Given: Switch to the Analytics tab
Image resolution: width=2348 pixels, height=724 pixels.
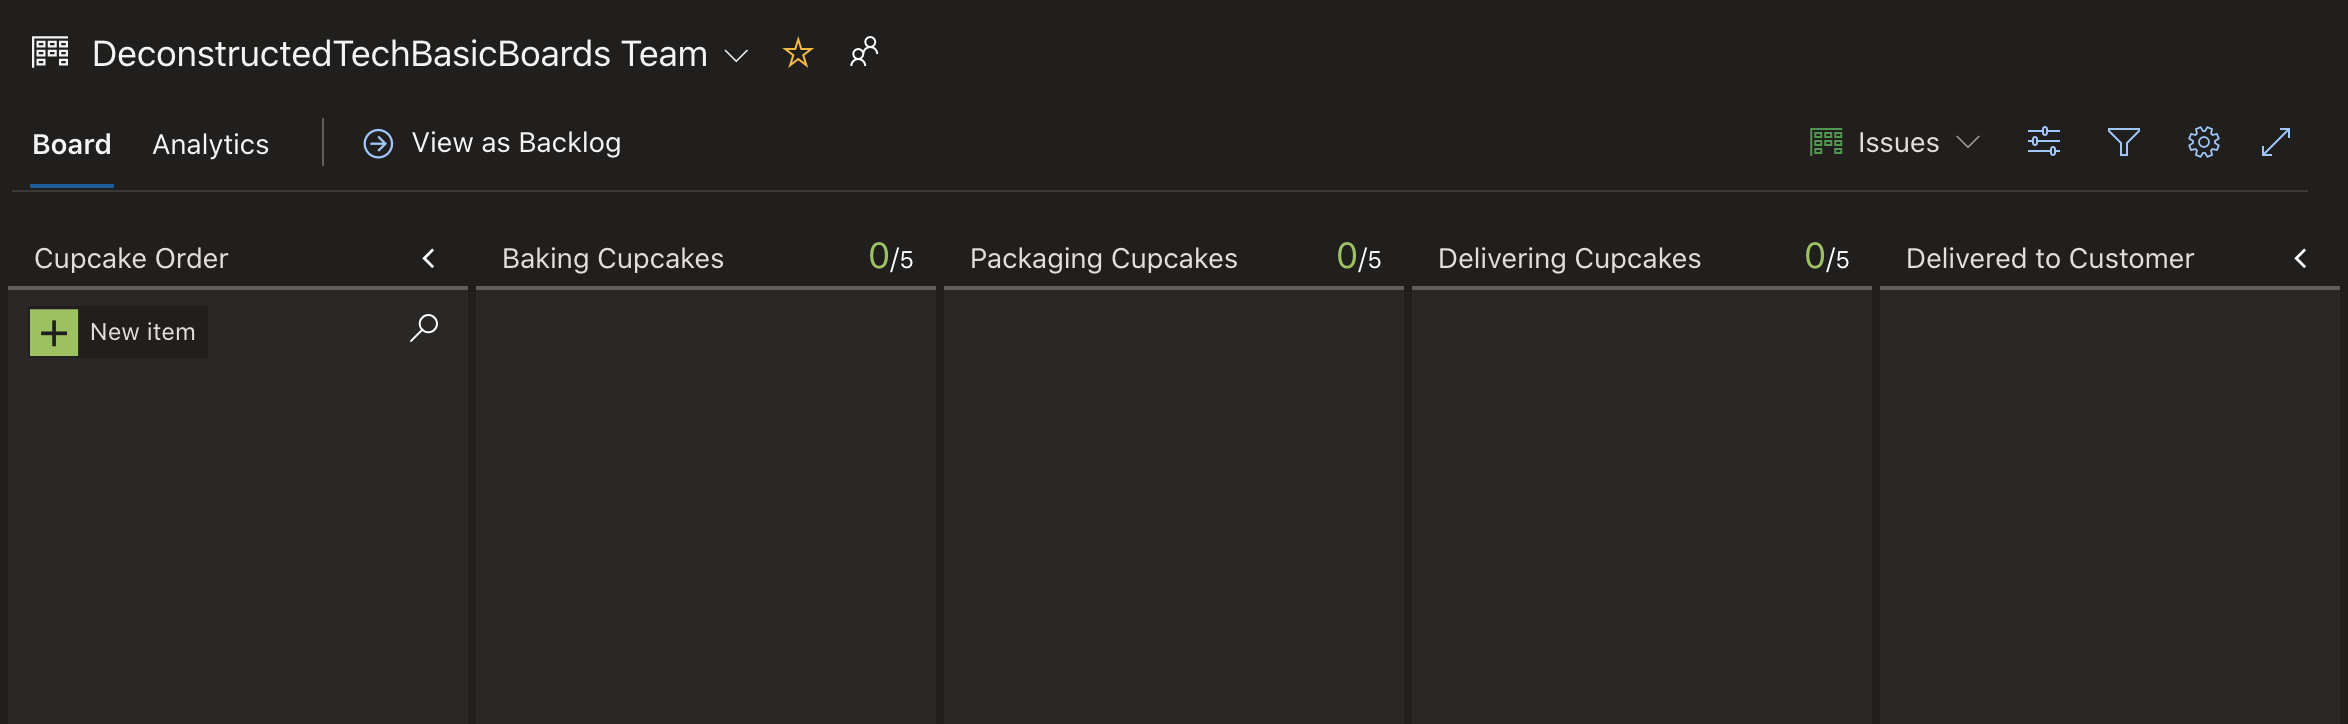Looking at the screenshot, I should coord(210,143).
